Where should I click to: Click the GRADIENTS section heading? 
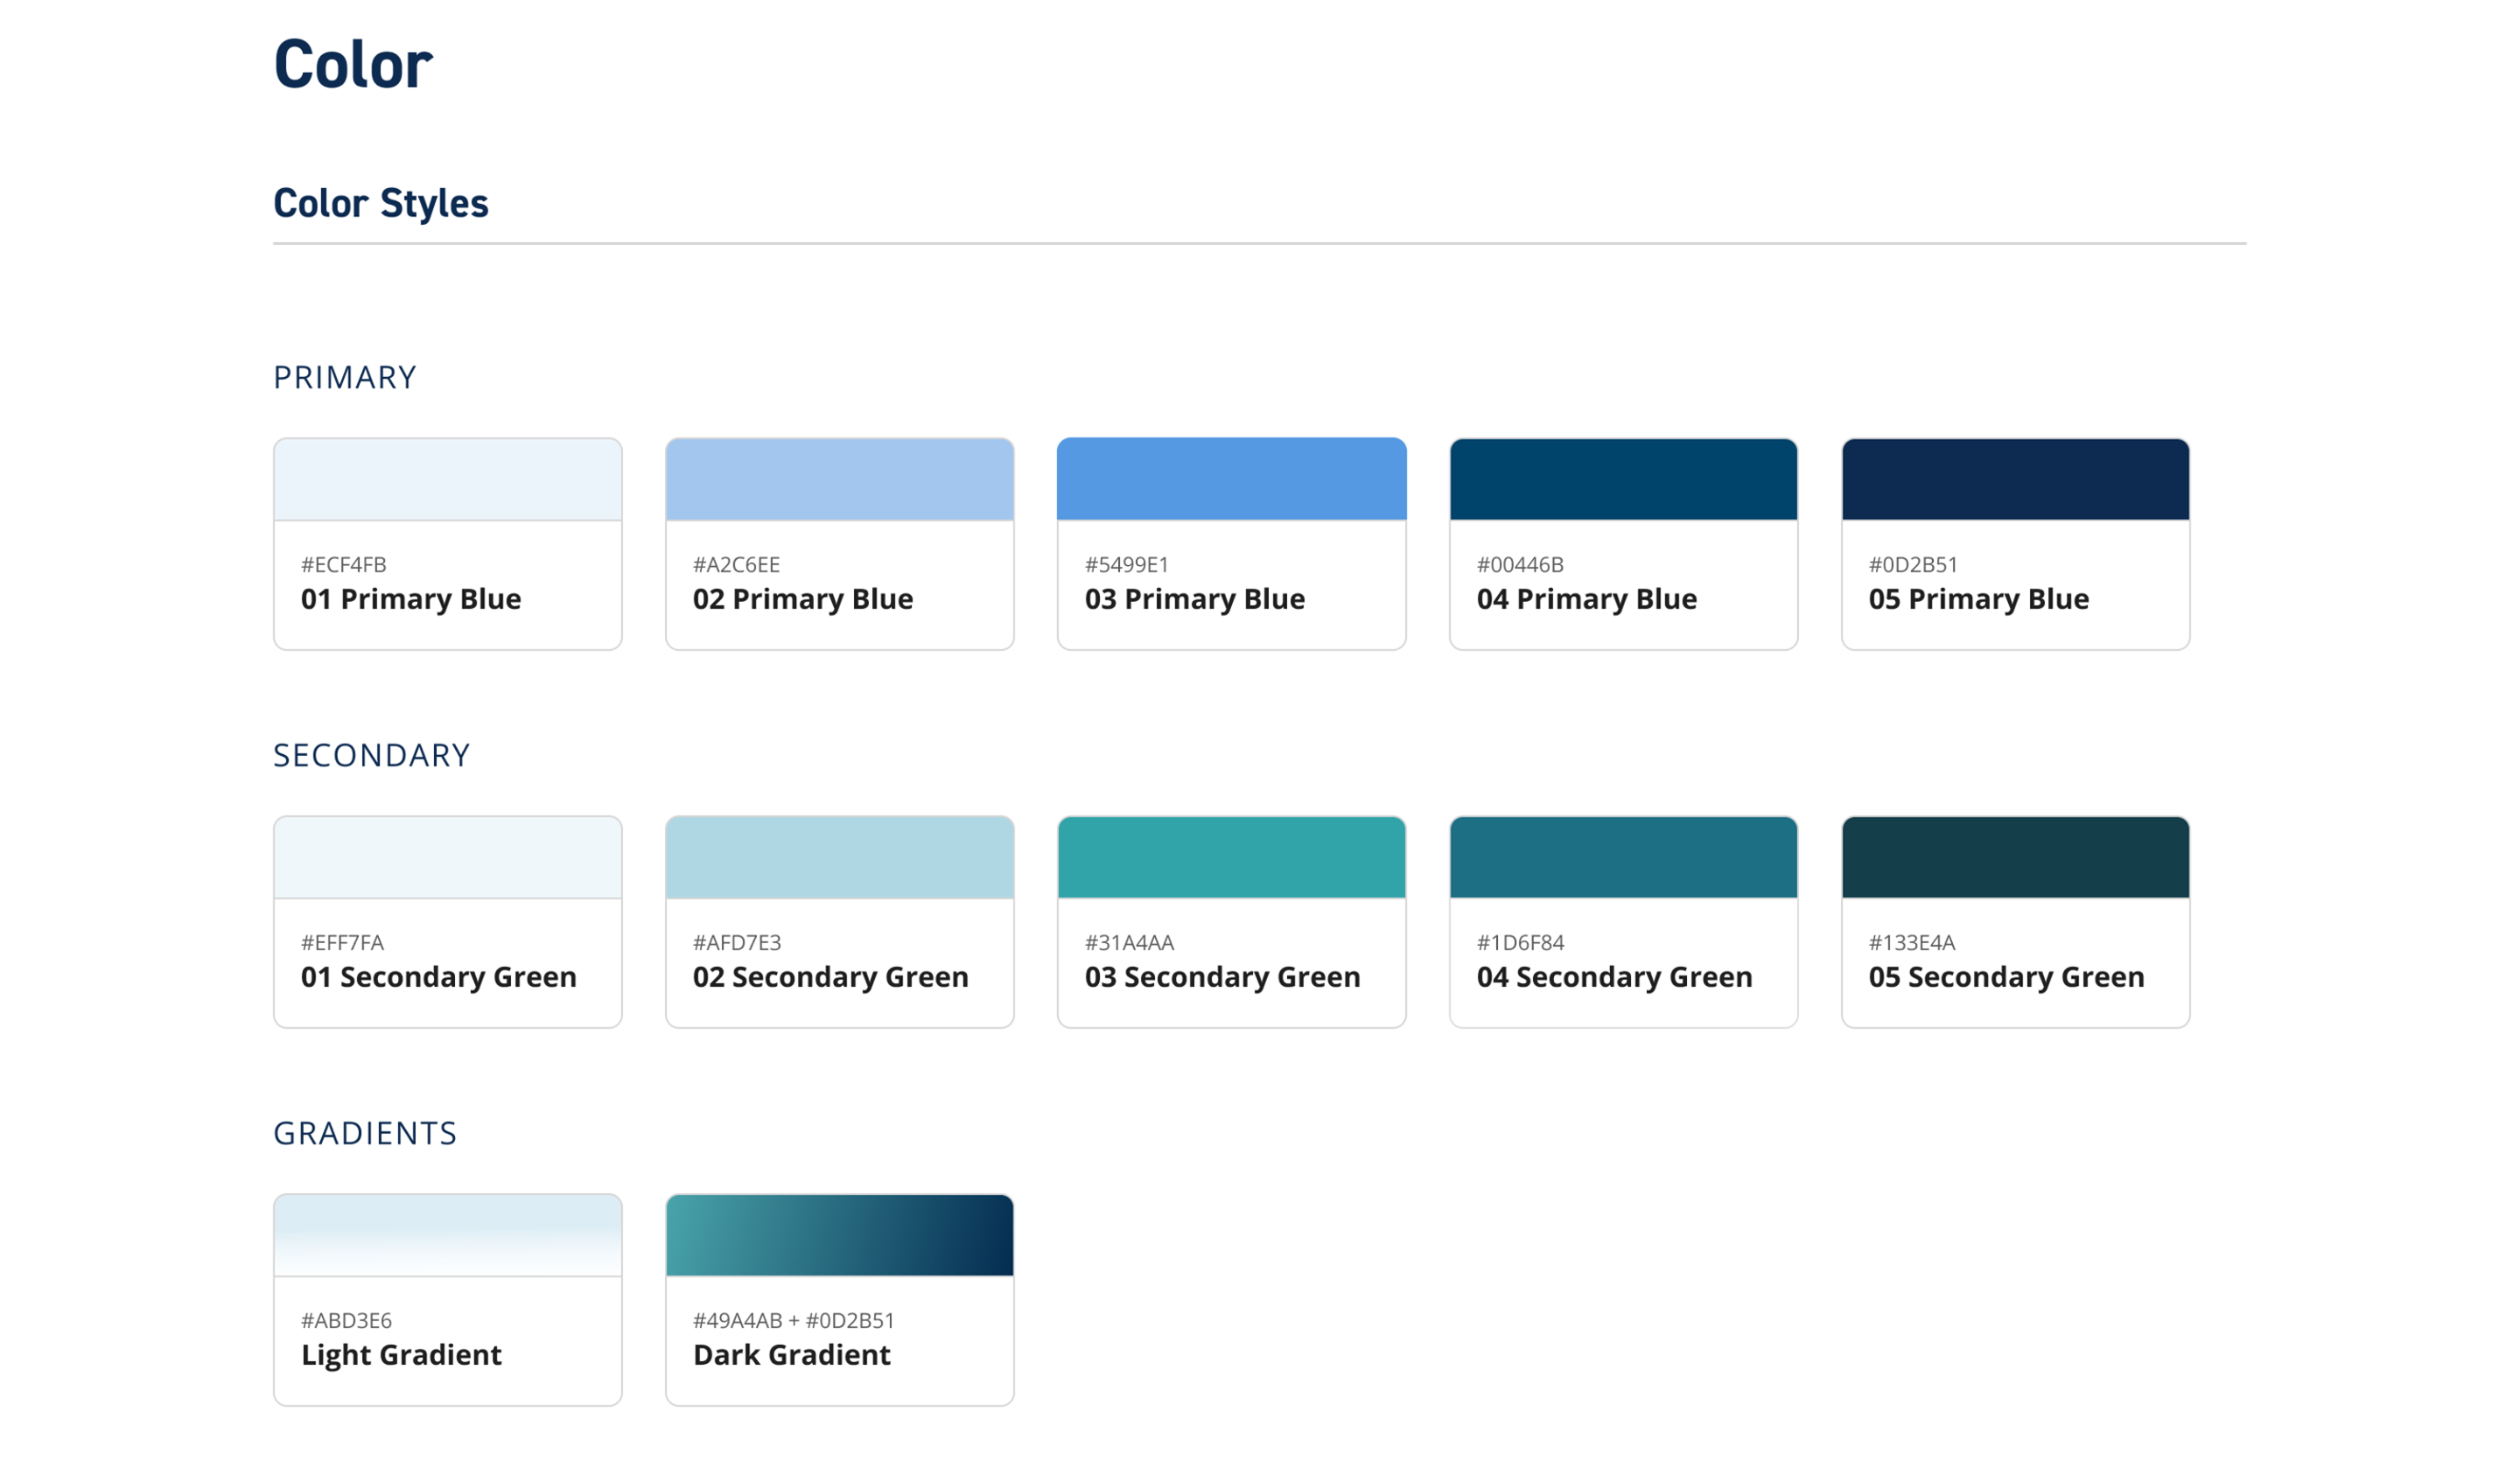click(365, 1134)
